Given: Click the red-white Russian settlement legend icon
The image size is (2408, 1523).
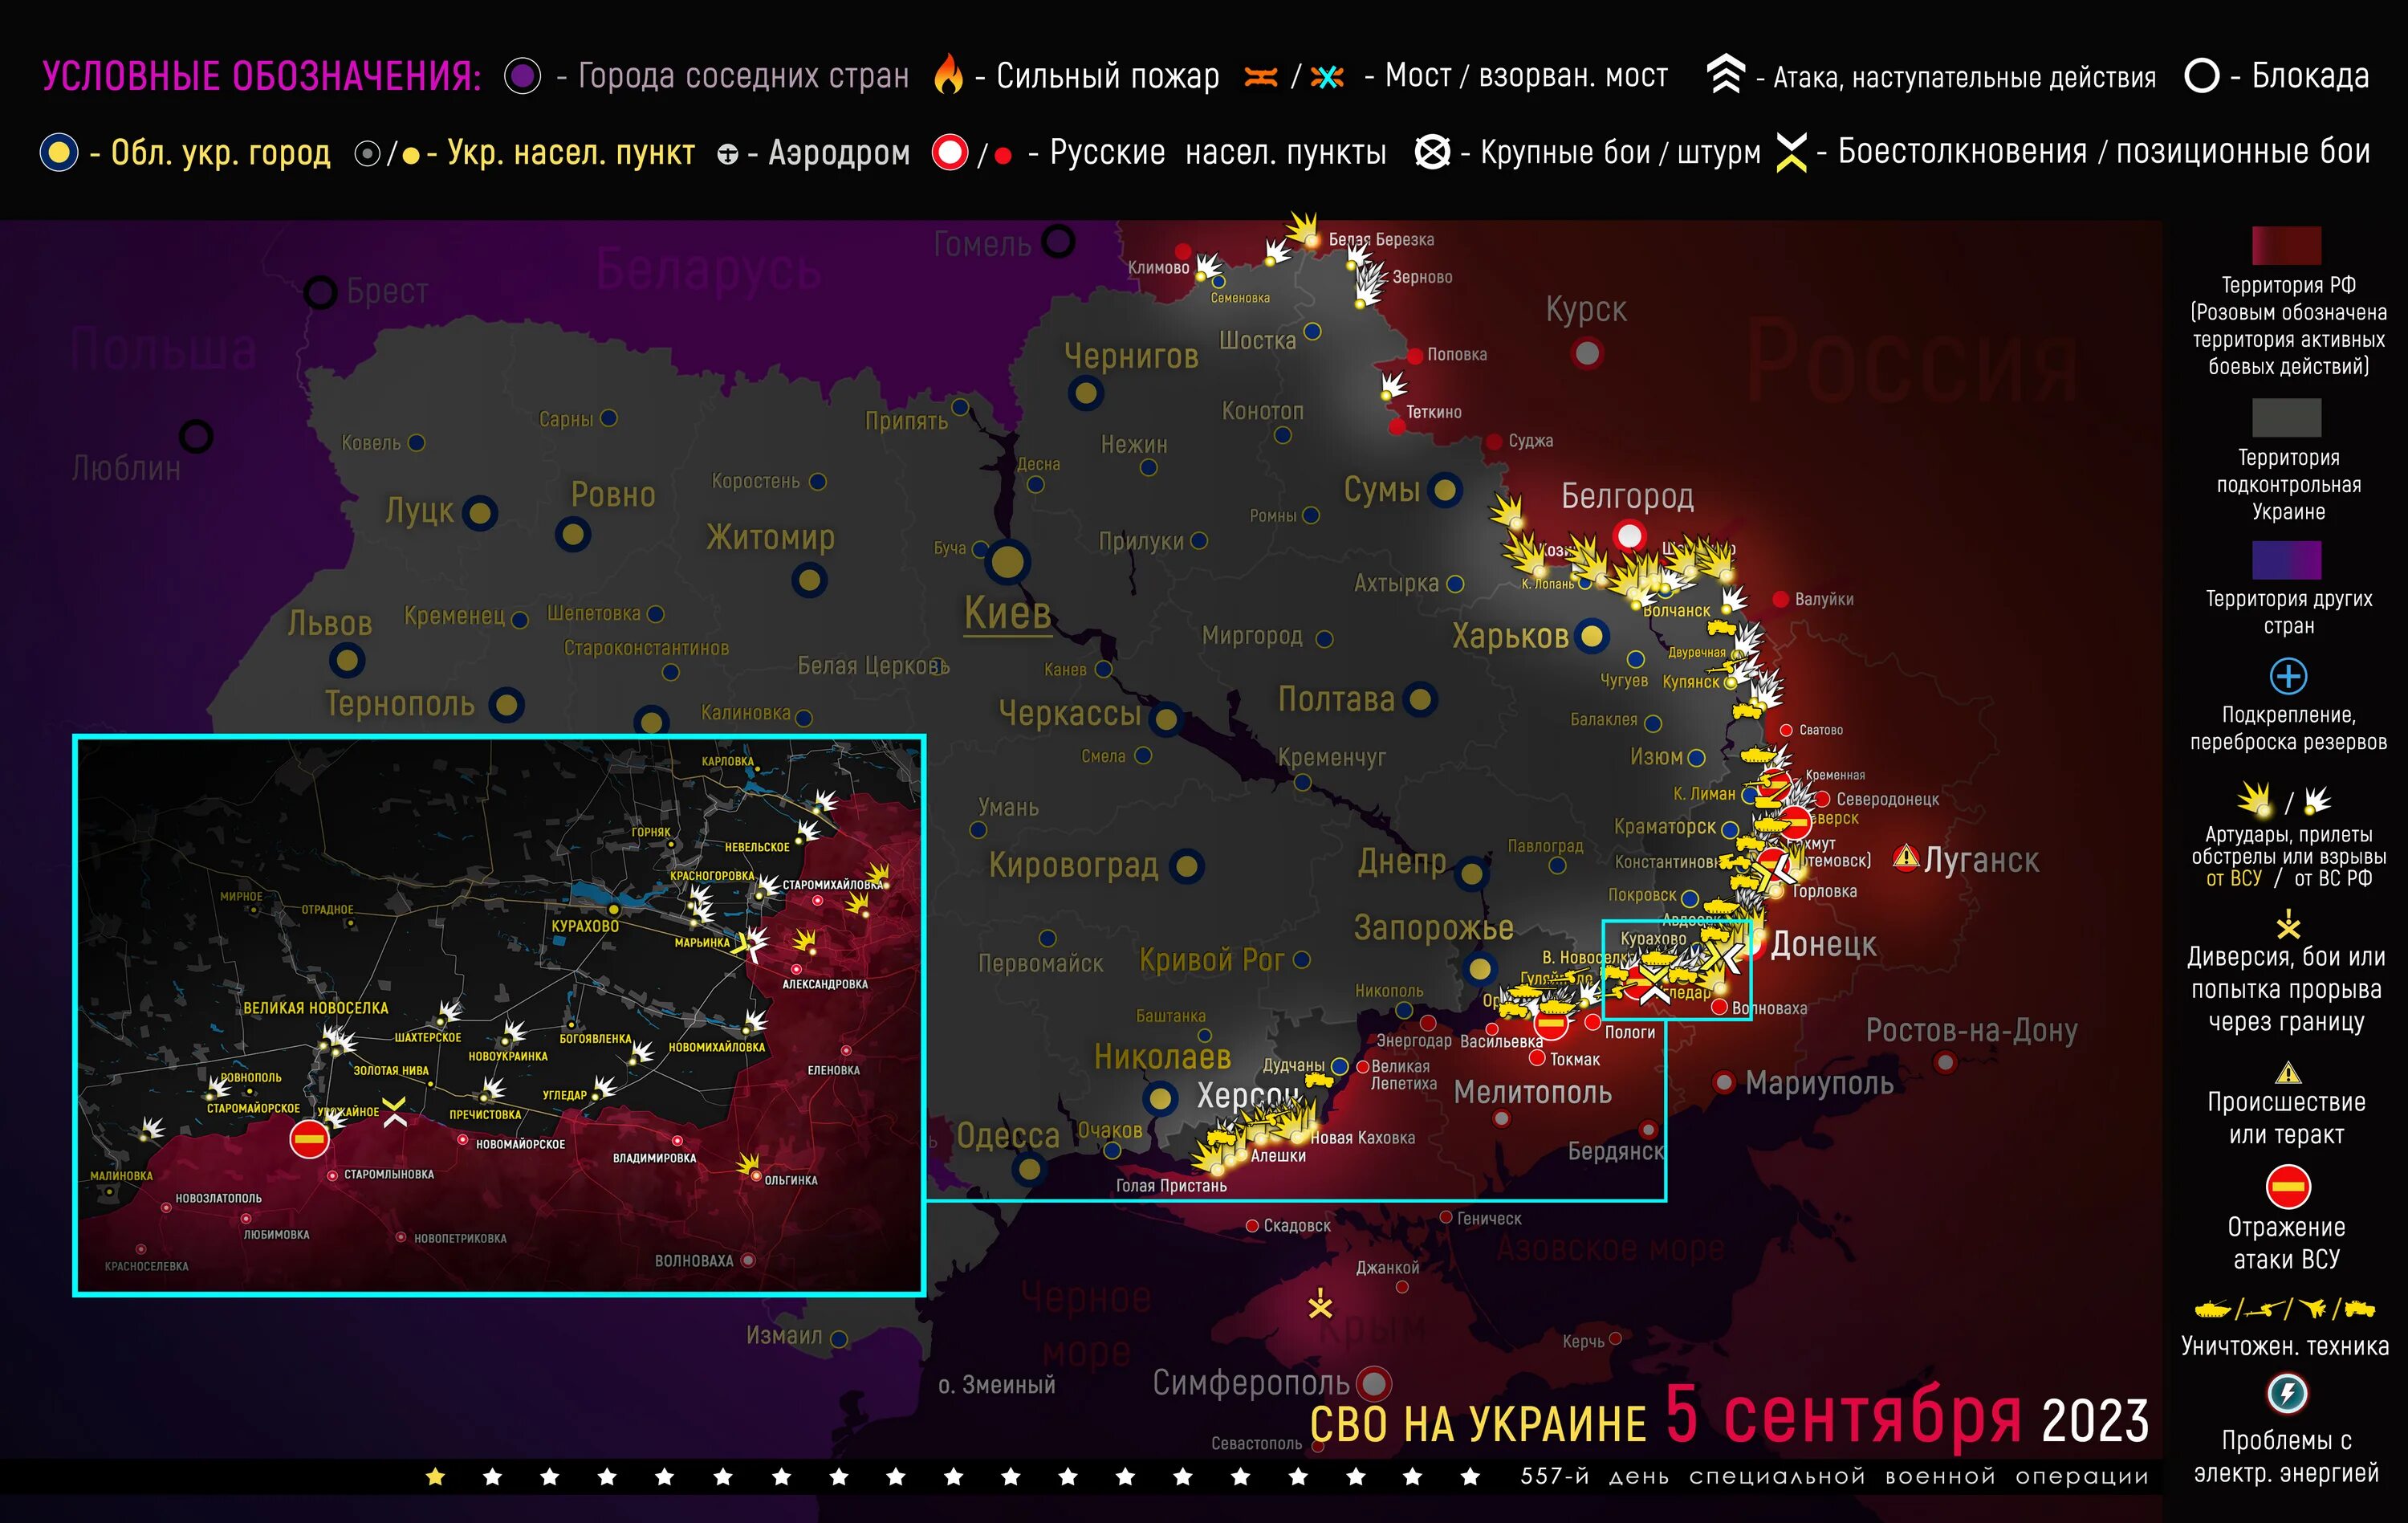Looking at the screenshot, I should pyautogui.click(x=950, y=152).
